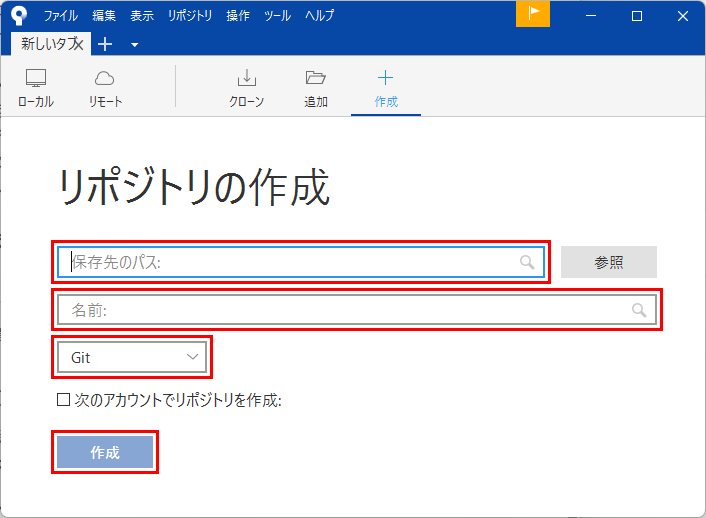Select the クローン (Clone) toolbar icon
The height and width of the screenshot is (518, 706).
246,88
